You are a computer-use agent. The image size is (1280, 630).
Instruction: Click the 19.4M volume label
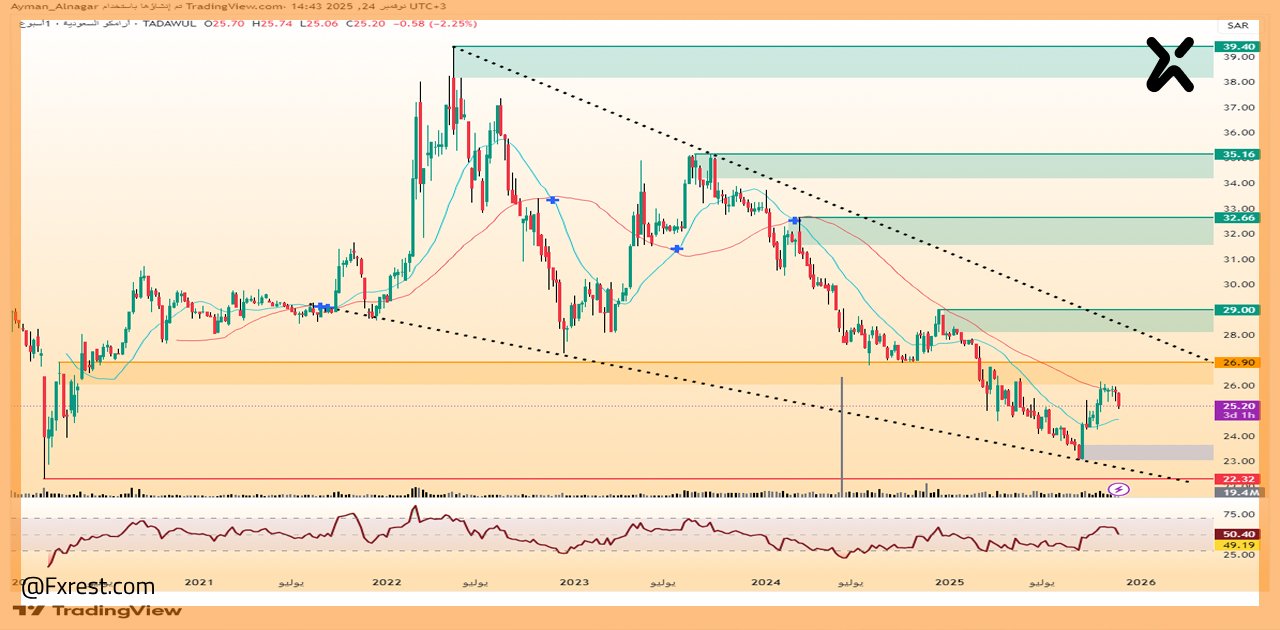(1236, 492)
